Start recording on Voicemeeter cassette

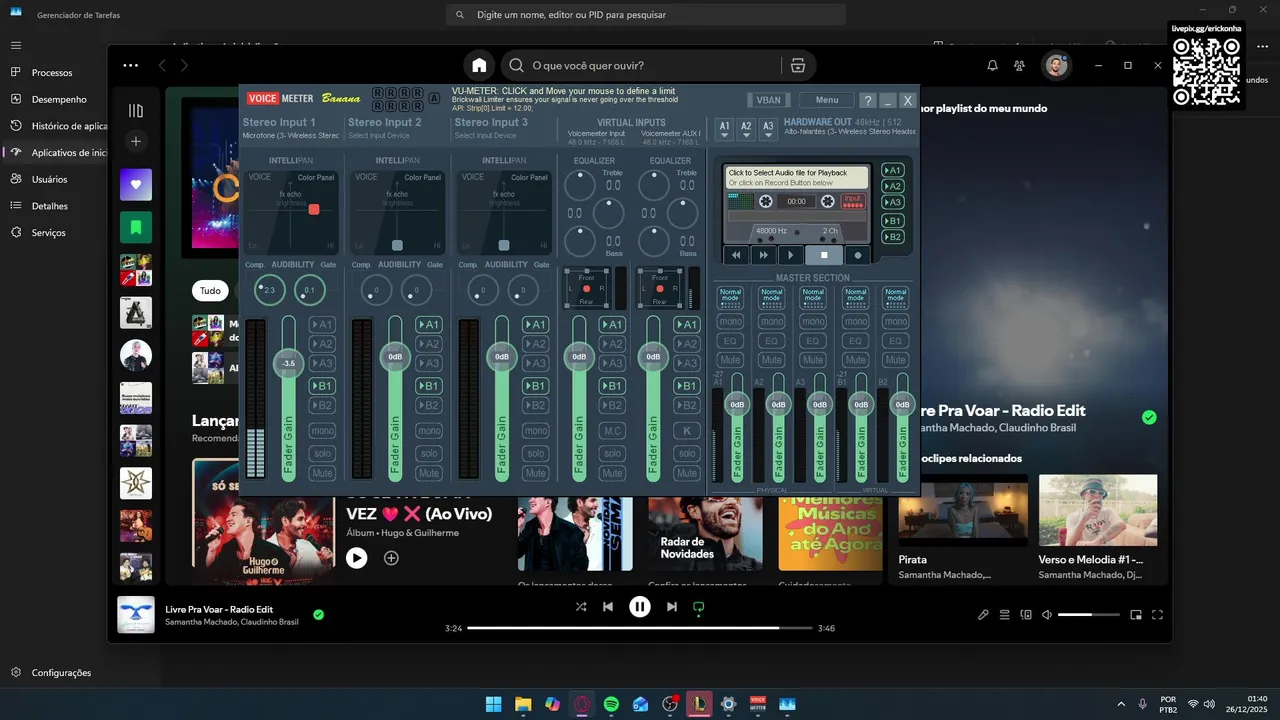[857, 255]
